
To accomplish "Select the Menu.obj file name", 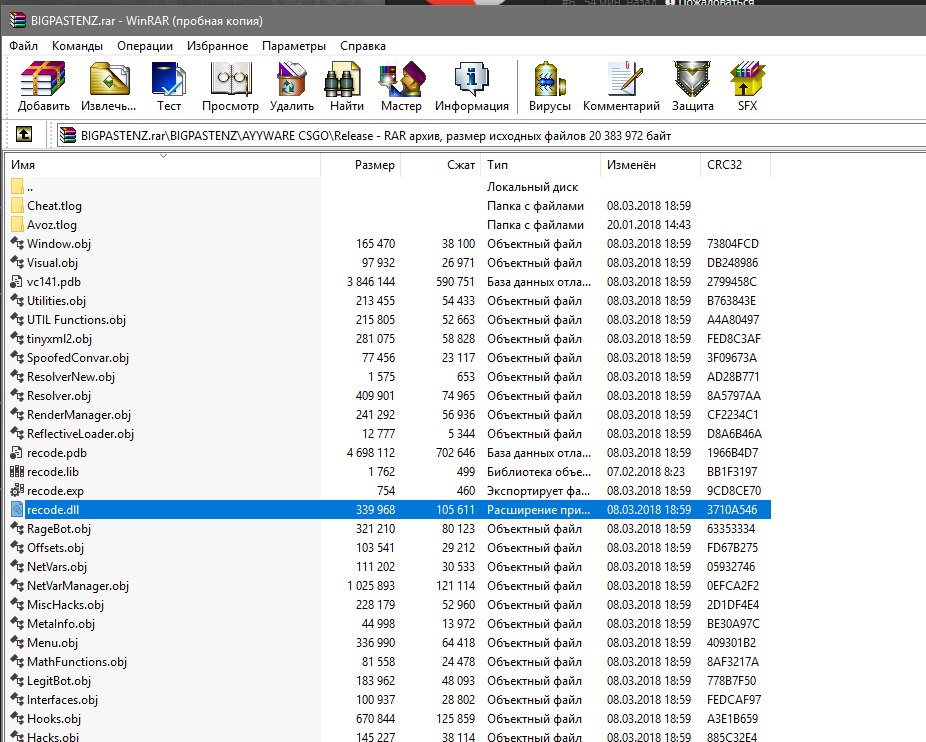I will [53, 643].
